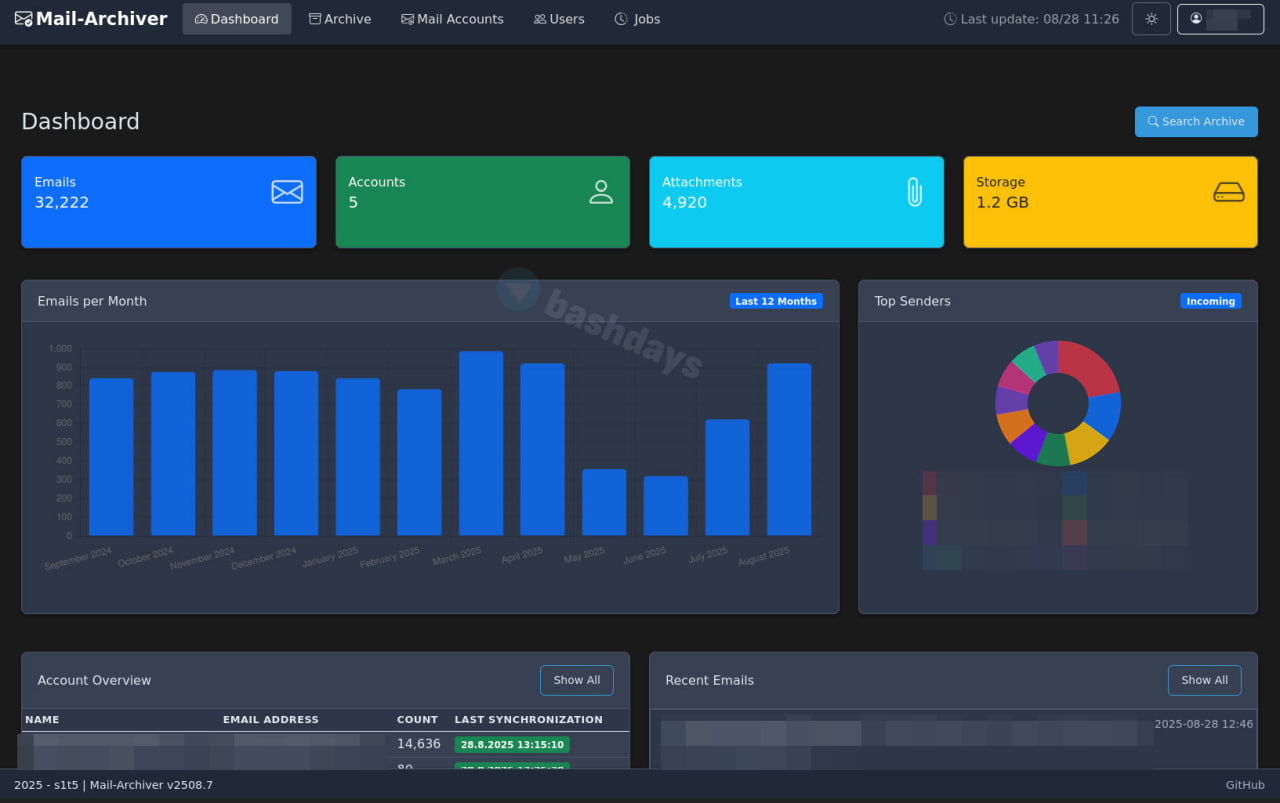Click the drive icon on Storage card

click(1228, 192)
